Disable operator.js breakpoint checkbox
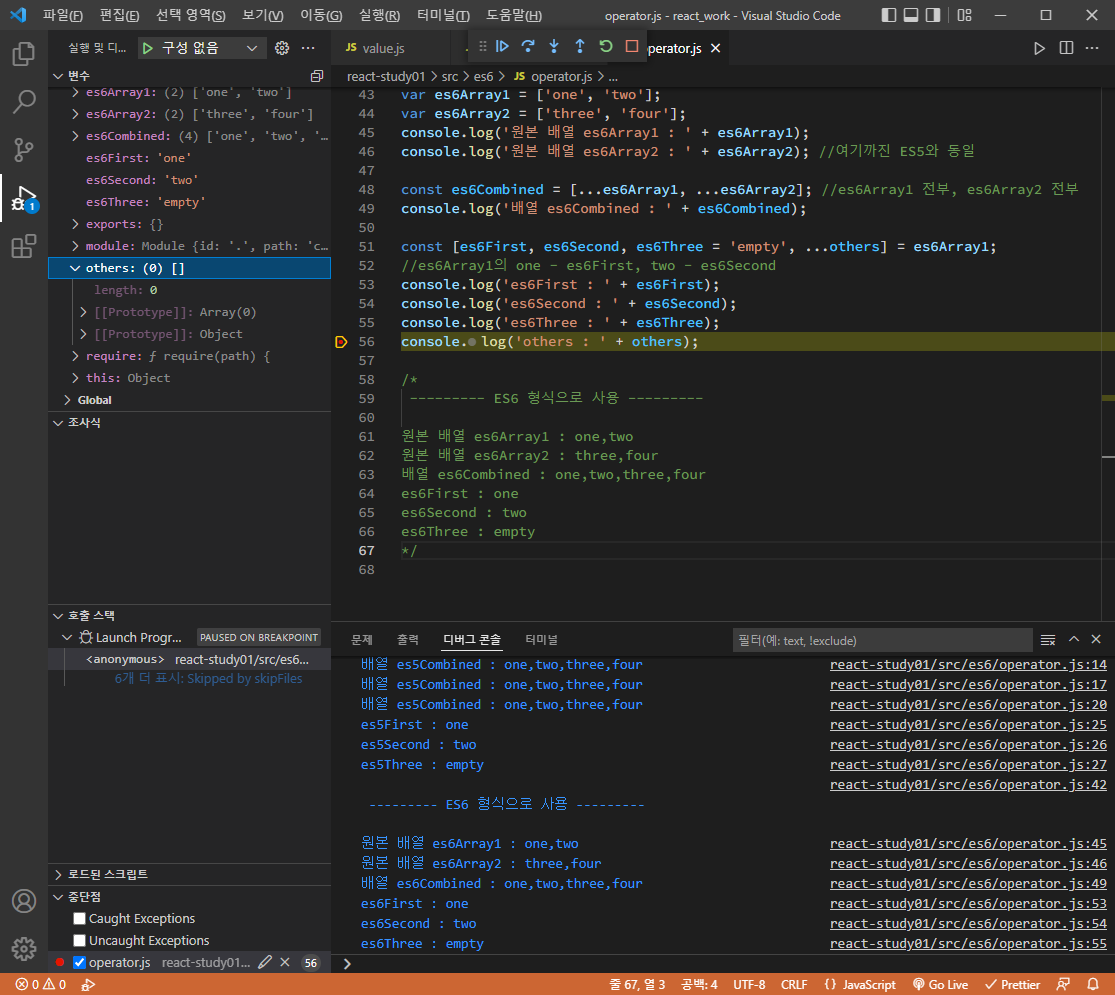This screenshot has width=1115, height=995. point(80,962)
